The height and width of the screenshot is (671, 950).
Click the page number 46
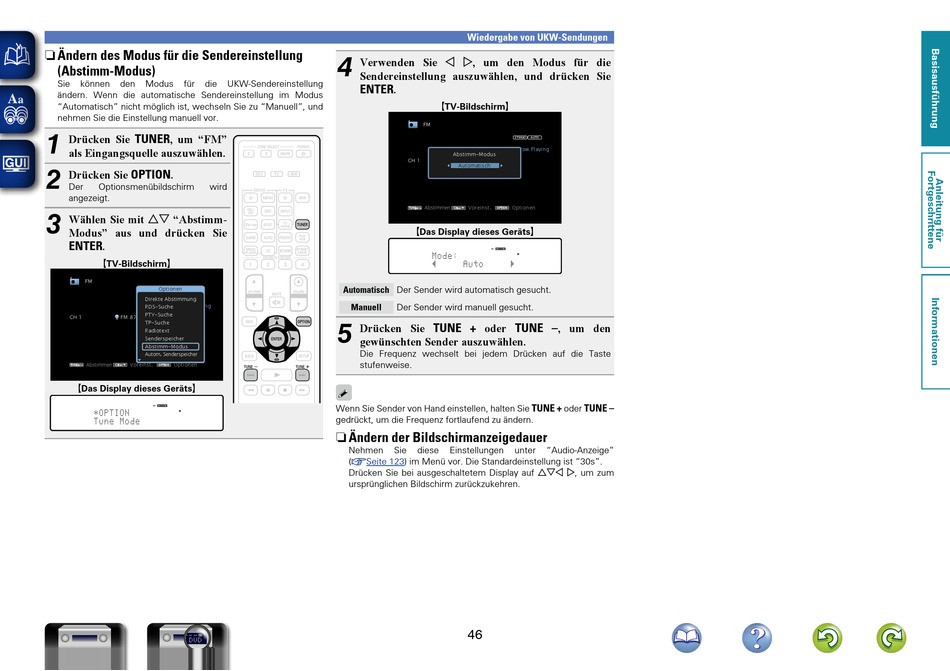click(475, 635)
